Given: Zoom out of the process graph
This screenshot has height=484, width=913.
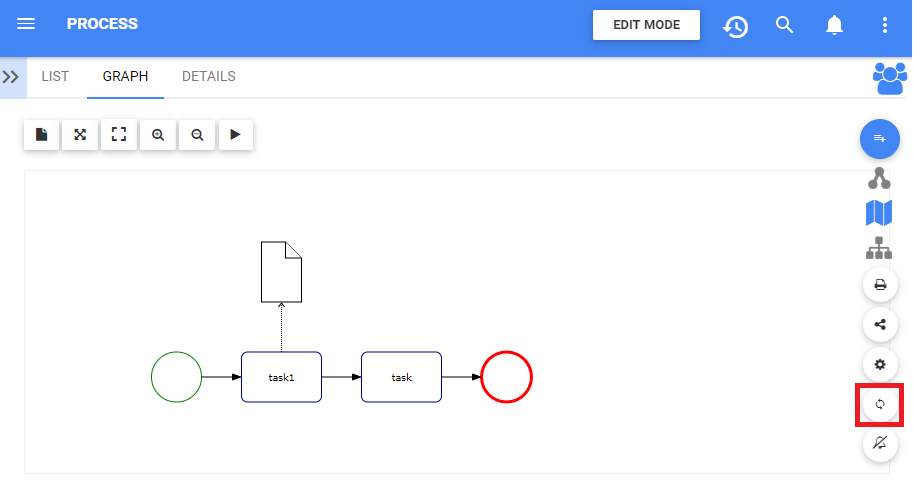Looking at the screenshot, I should (x=197, y=135).
